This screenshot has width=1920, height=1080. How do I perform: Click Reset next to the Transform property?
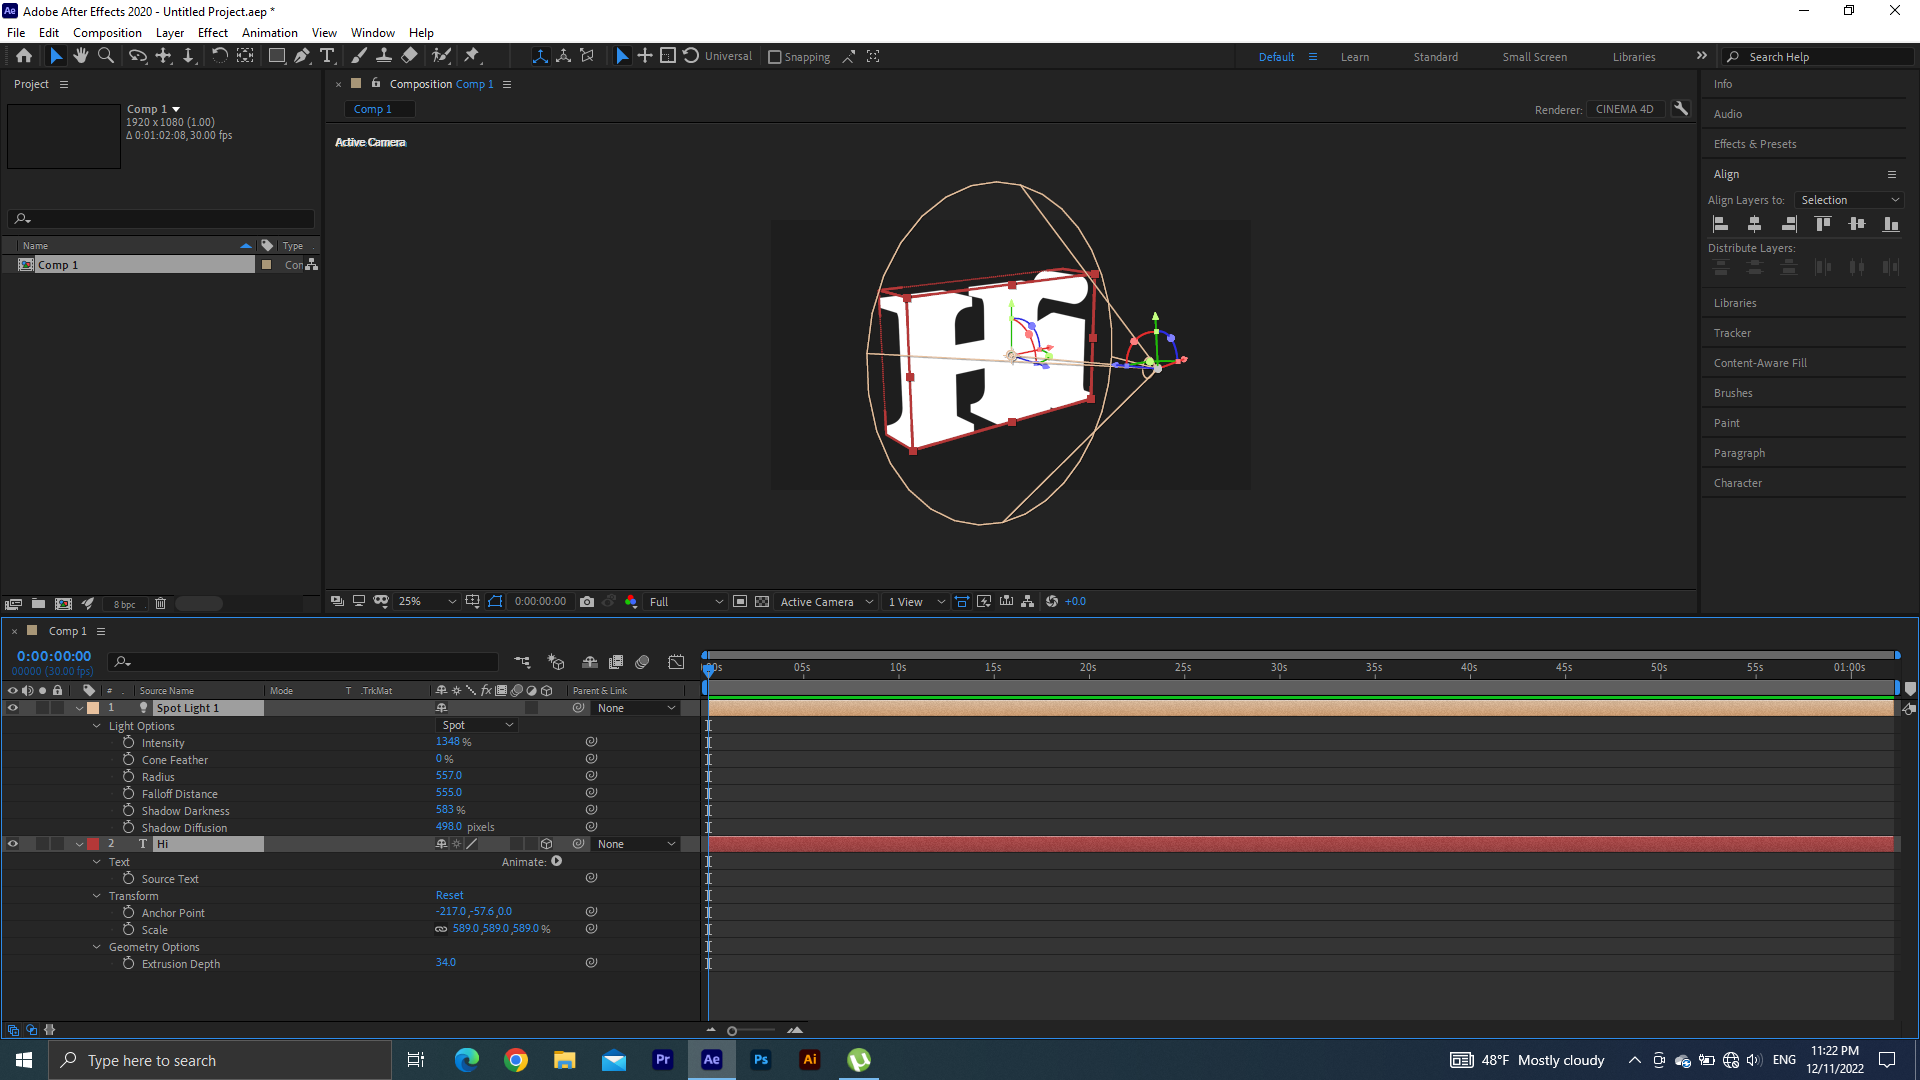click(x=449, y=895)
